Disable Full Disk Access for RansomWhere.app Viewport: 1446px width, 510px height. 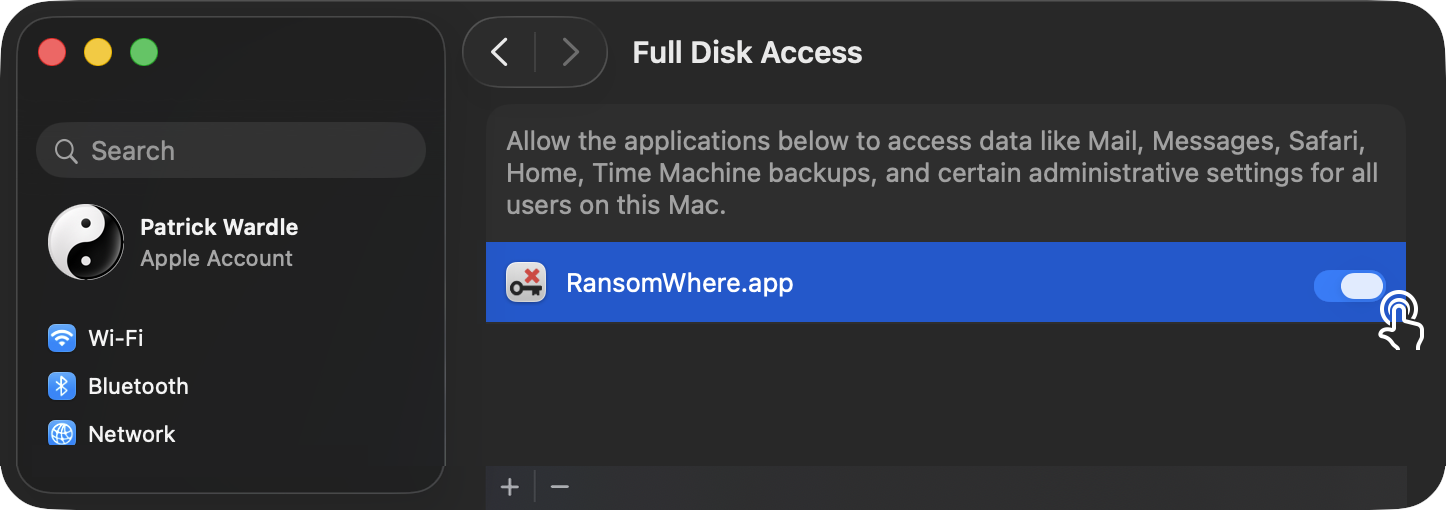pyautogui.click(x=1349, y=286)
